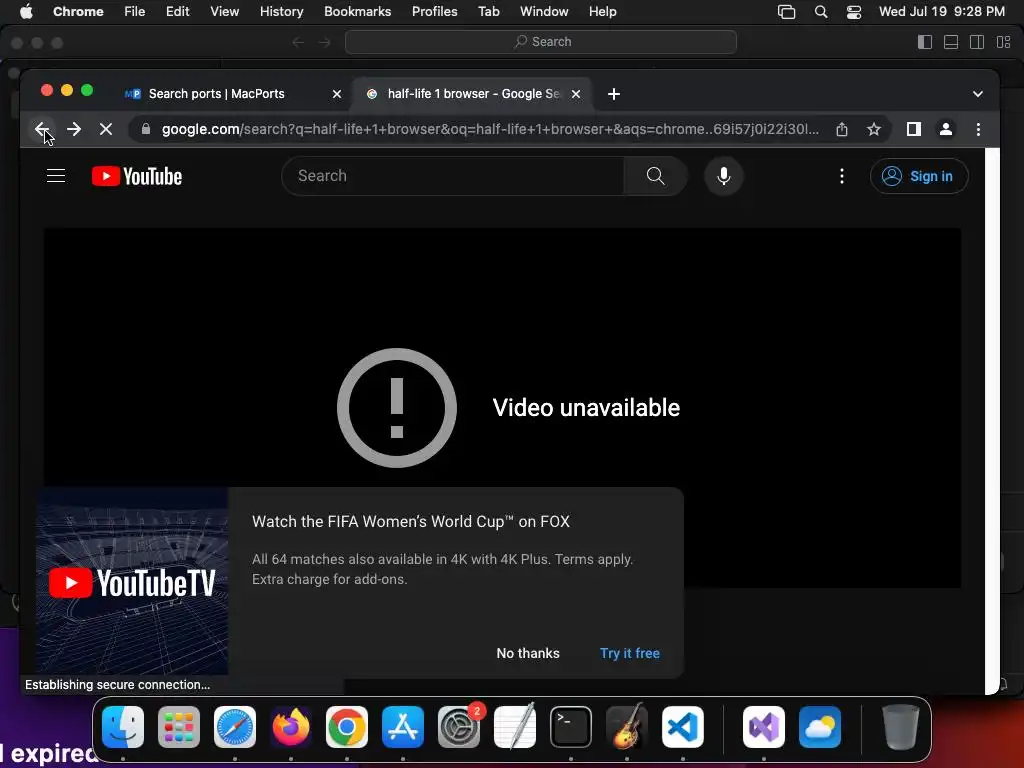Share this page via the share icon
1024x768 pixels.
(x=842, y=129)
